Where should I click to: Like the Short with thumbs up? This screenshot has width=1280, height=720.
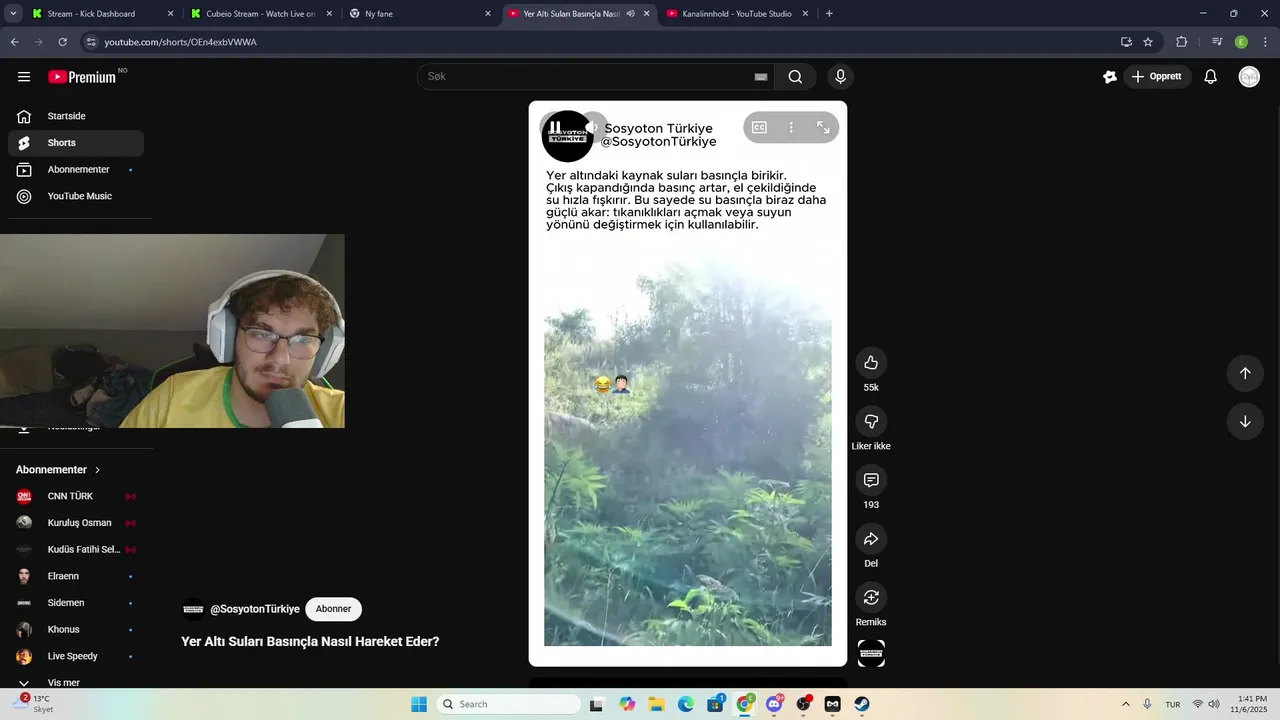[x=871, y=363]
